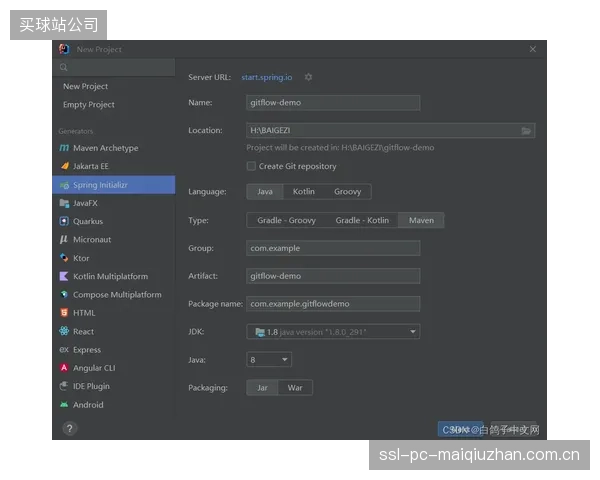The width and height of the screenshot is (600, 480).
Task: Select Java language option
Action: pos(265,191)
